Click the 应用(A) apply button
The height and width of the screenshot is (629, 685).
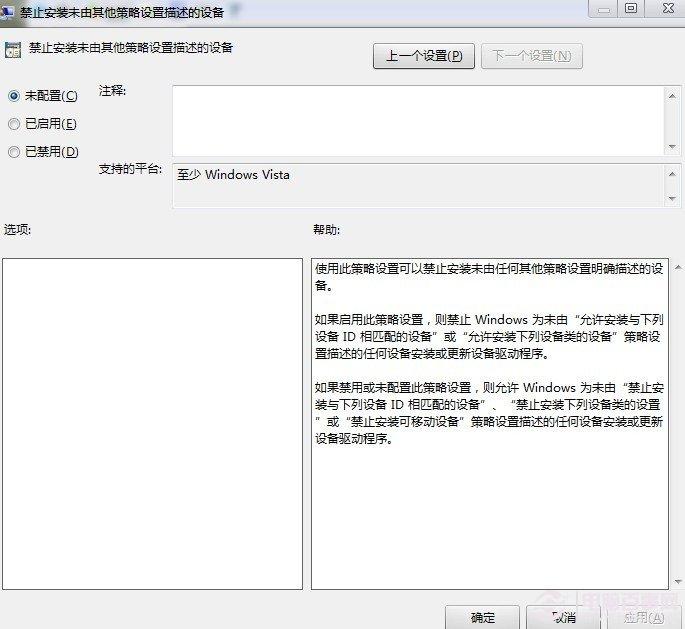point(644,617)
